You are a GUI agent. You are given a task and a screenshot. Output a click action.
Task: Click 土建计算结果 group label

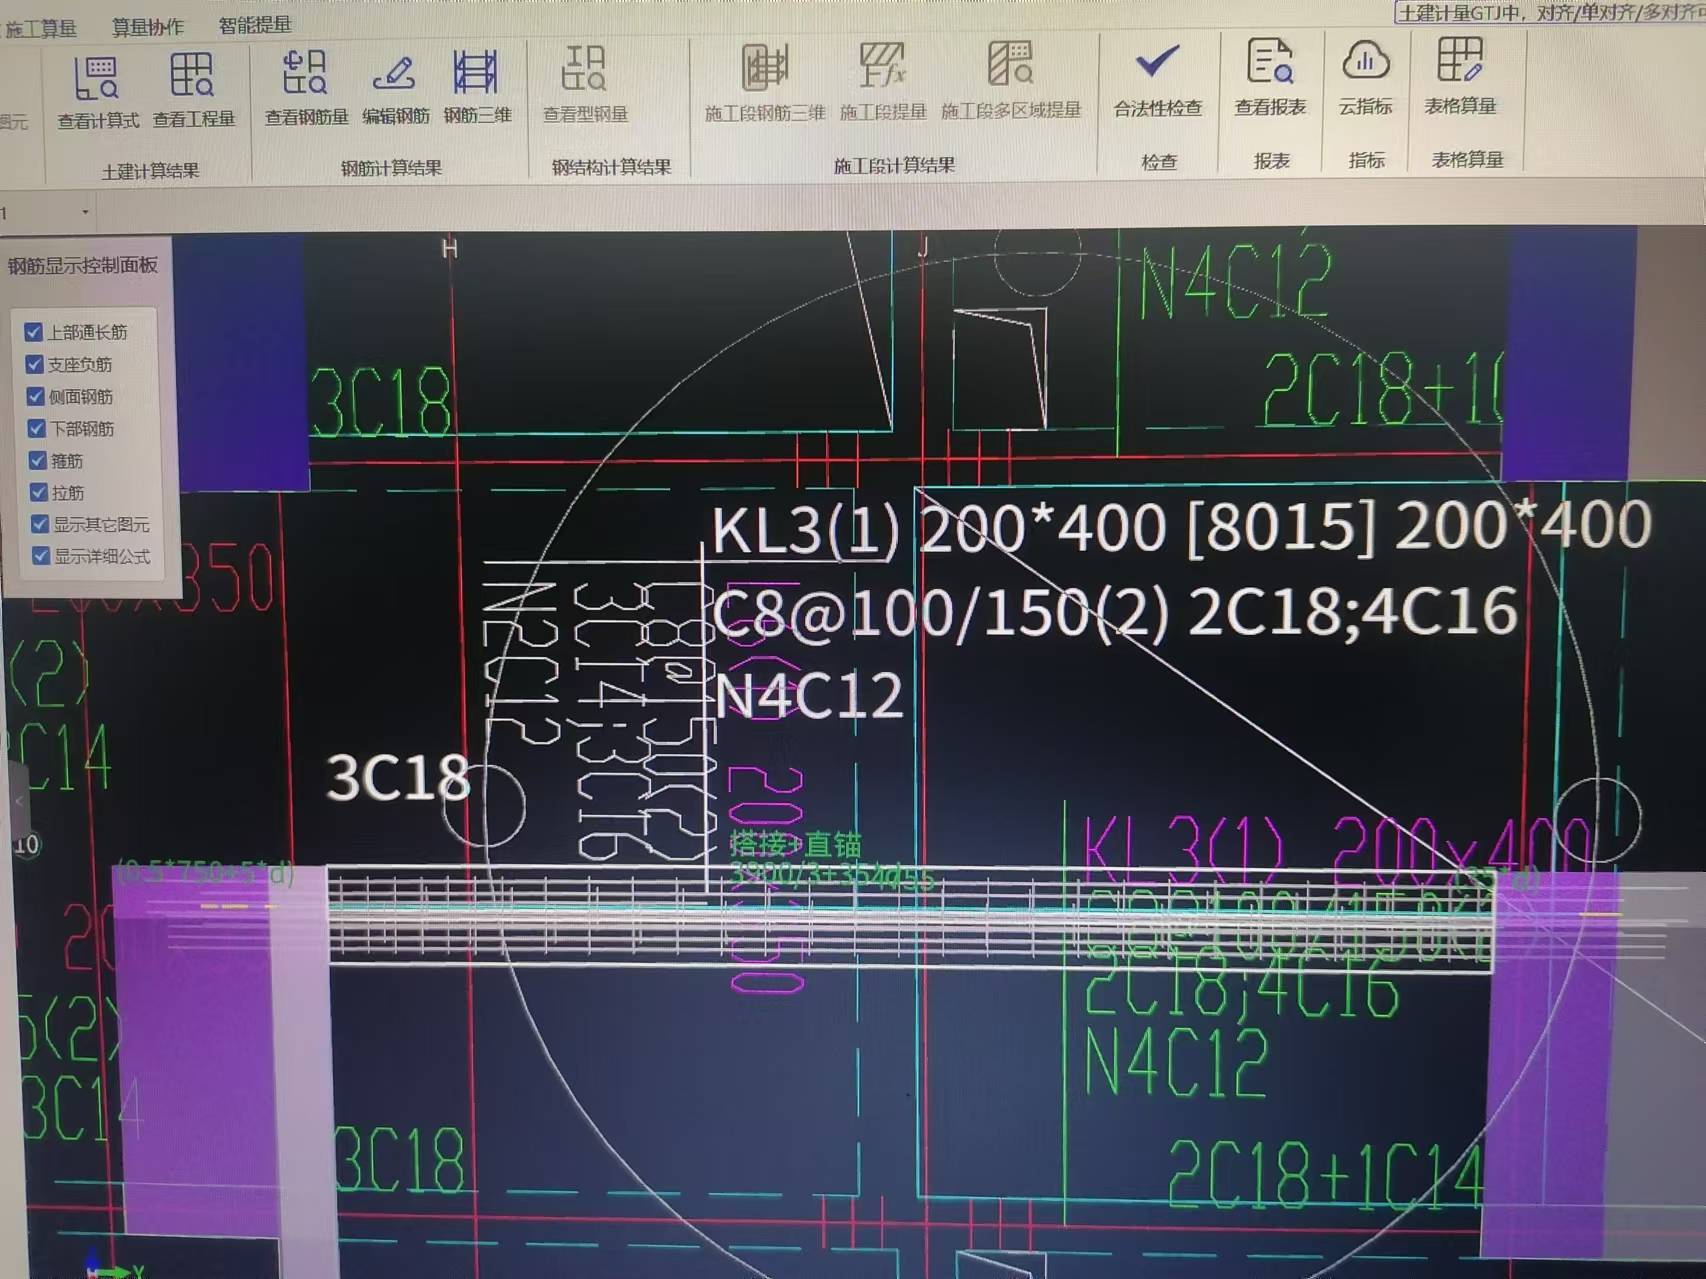tap(150, 171)
